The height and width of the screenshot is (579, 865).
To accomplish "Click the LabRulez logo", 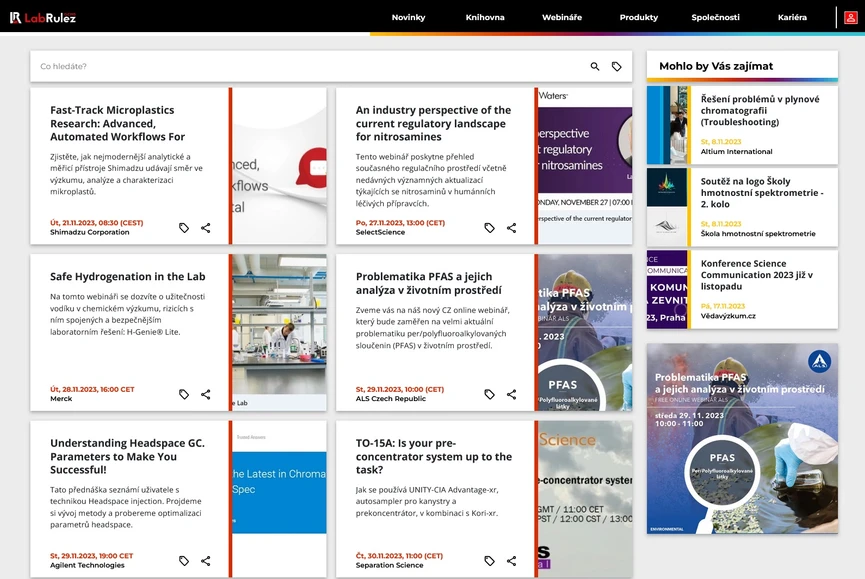I will (45, 16).
